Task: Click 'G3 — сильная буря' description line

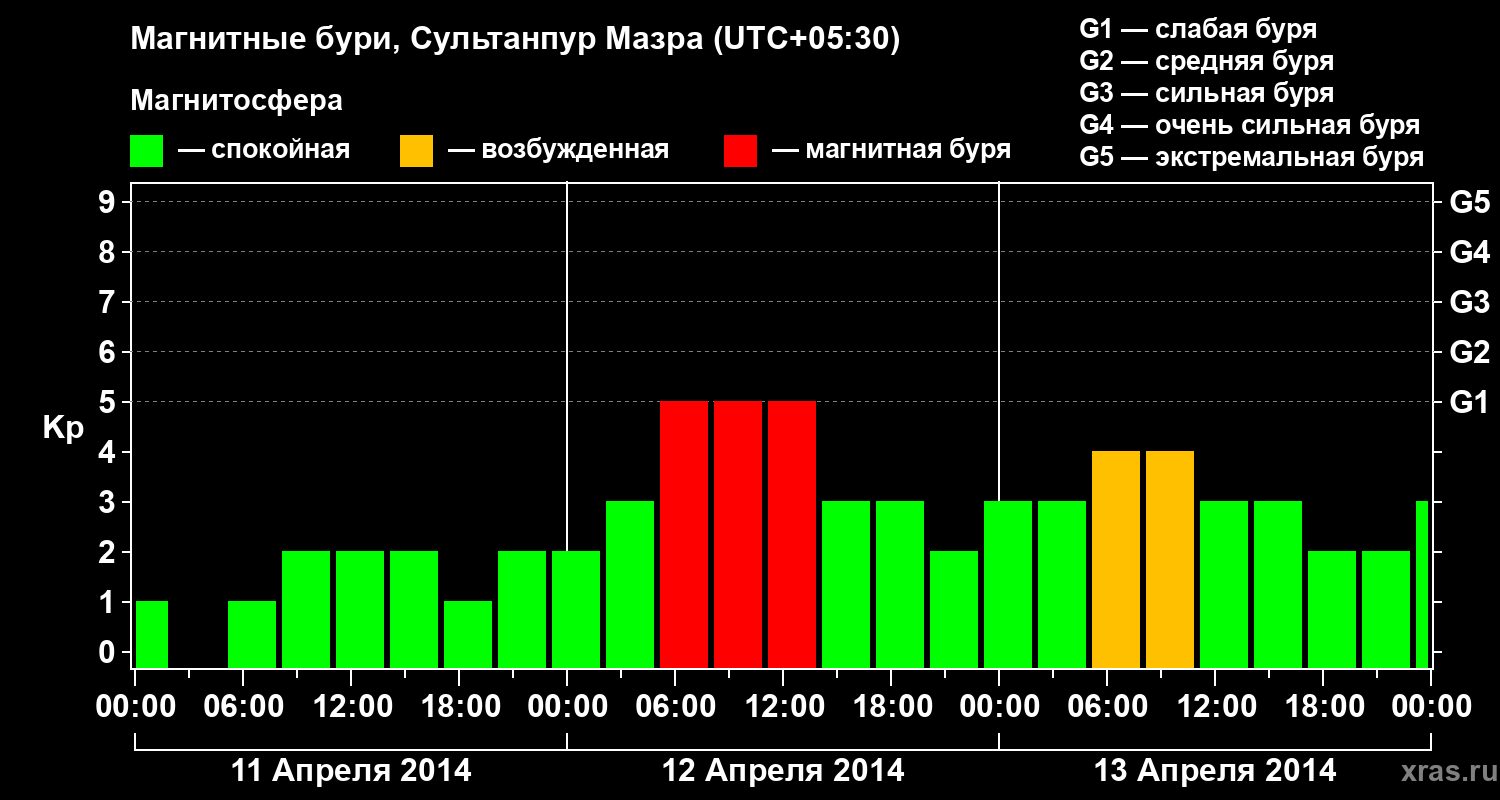Action: pyautogui.click(x=1207, y=93)
